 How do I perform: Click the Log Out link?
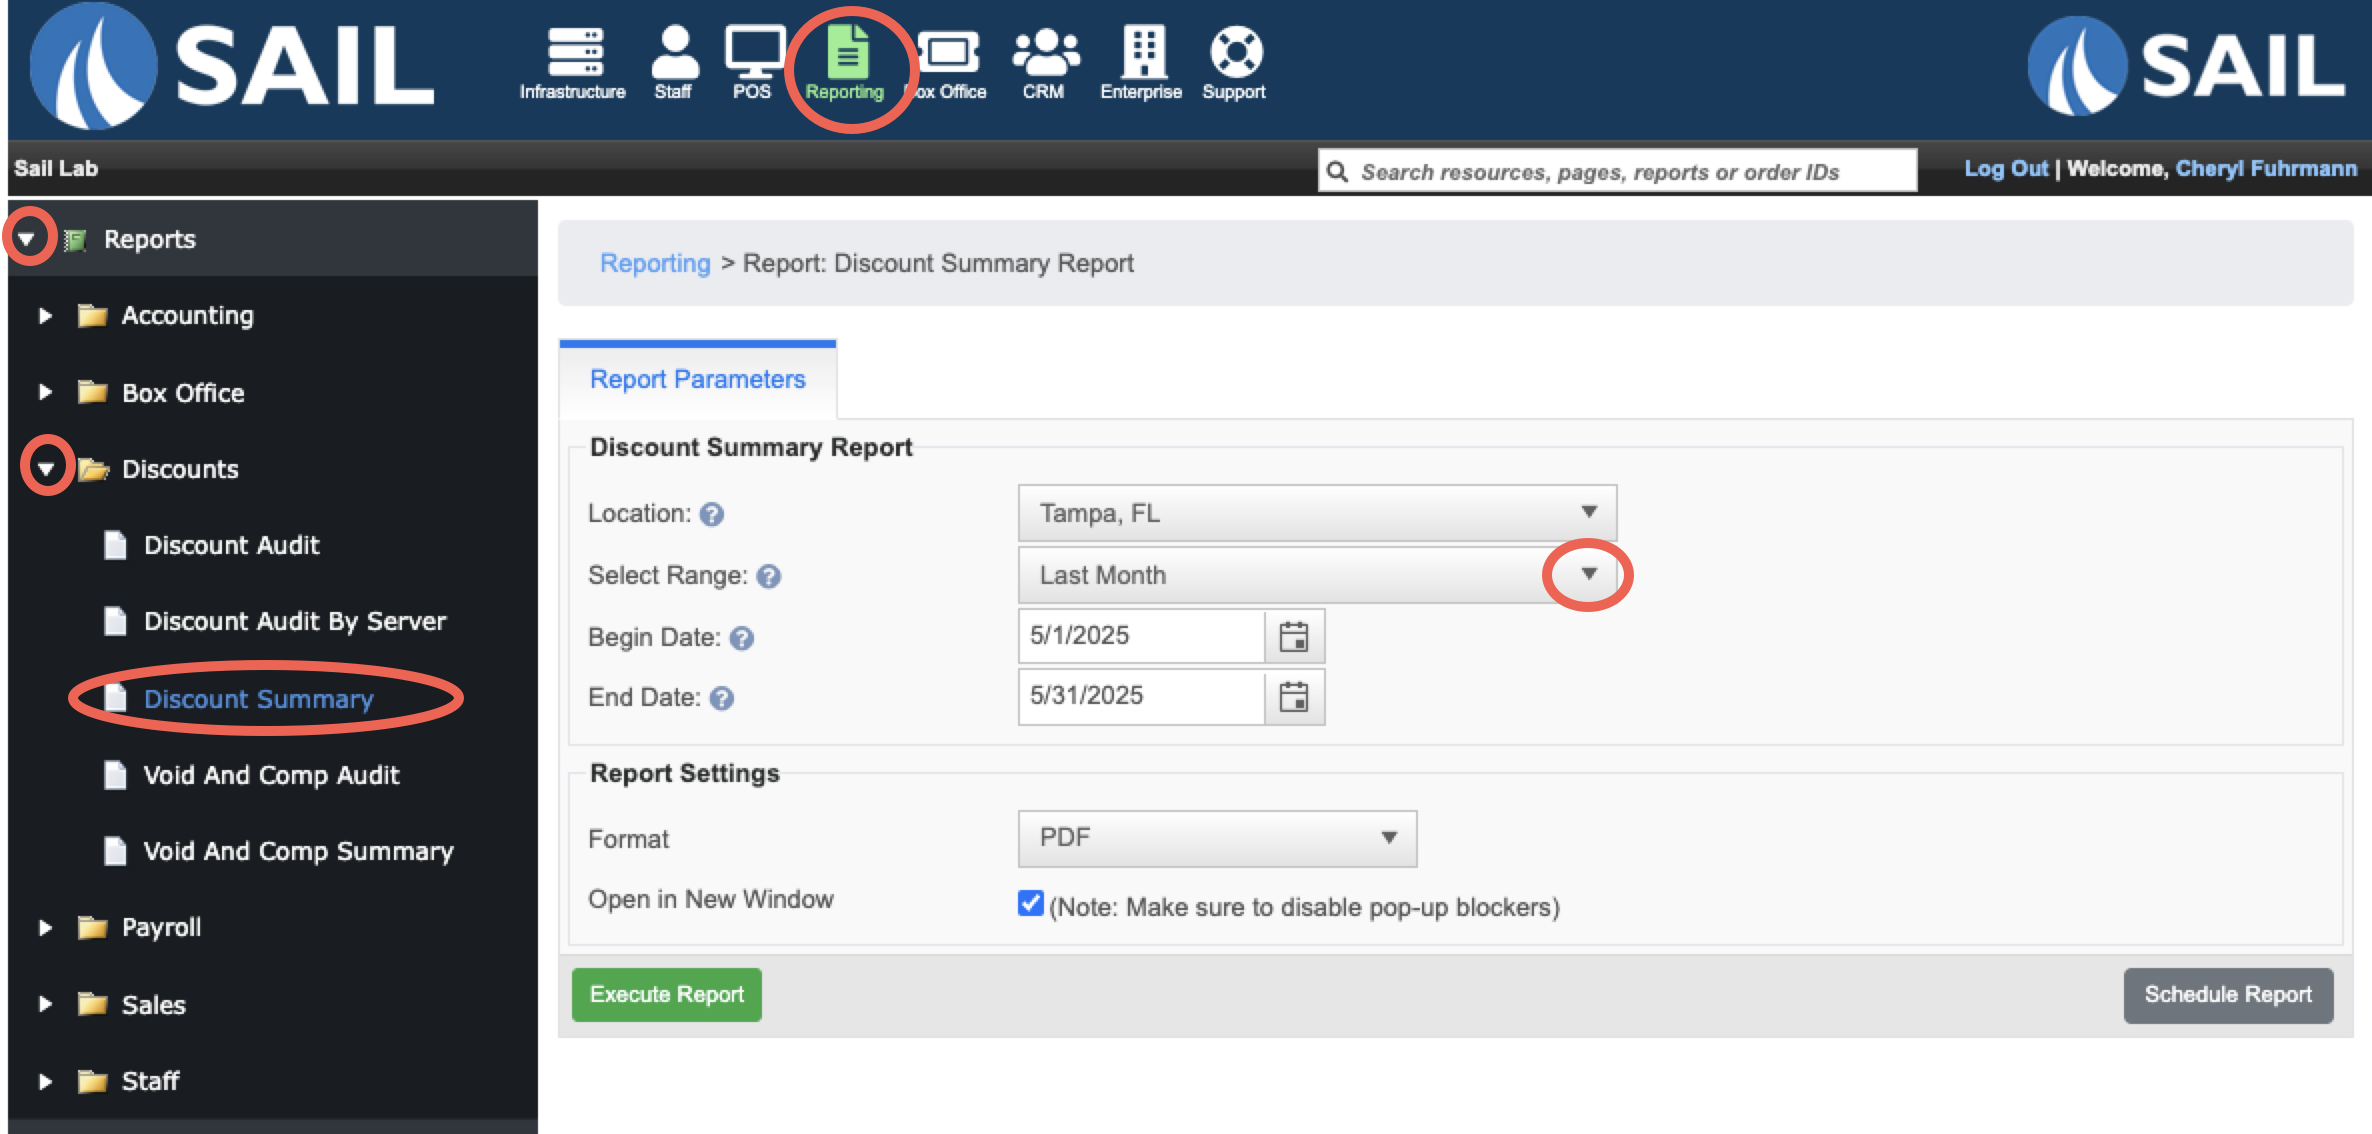[x=2005, y=168]
